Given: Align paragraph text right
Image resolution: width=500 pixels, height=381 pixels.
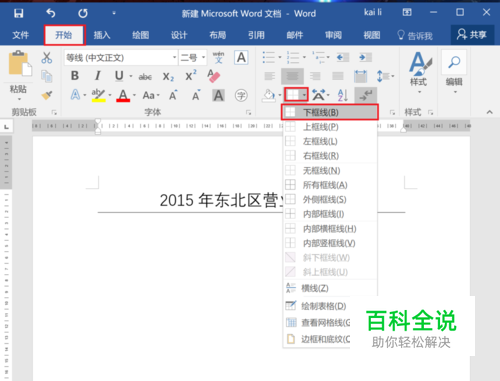Looking at the screenshot, I should [x=315, y=76].
